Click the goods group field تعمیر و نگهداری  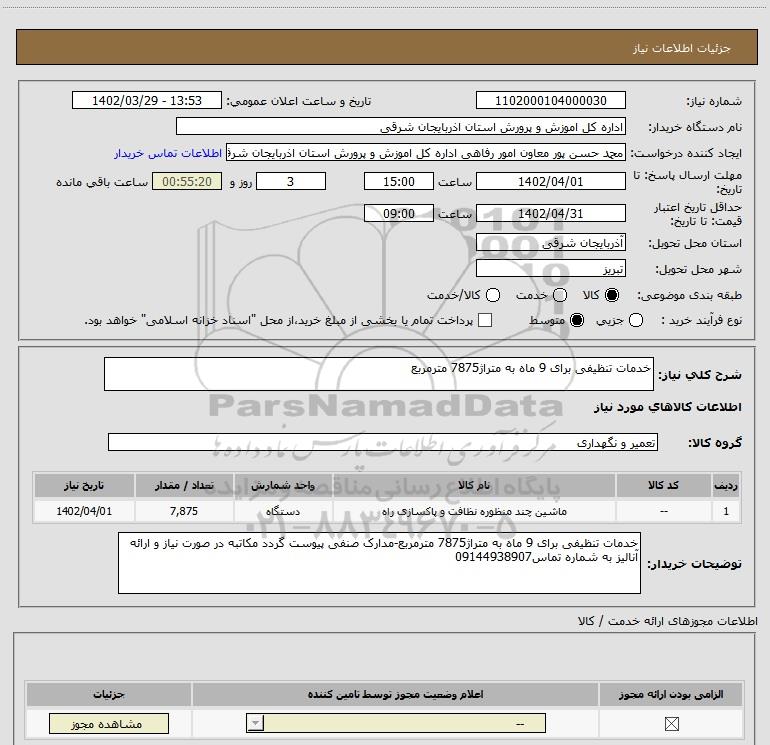(383, 442)
